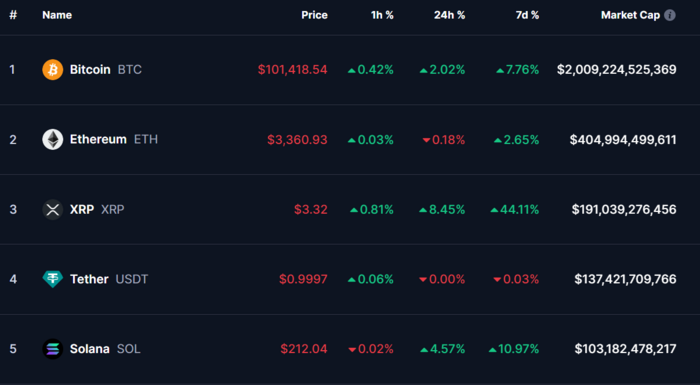Viewport: 700px width, 385px height.
Task: Click the Ethereum diamond logo icon
Action: click(53, 139)
